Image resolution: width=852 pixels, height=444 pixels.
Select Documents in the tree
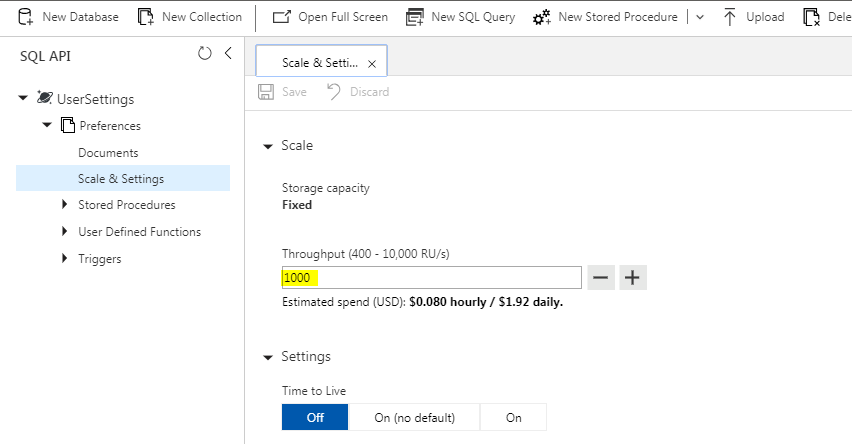[x=108, y=153]
